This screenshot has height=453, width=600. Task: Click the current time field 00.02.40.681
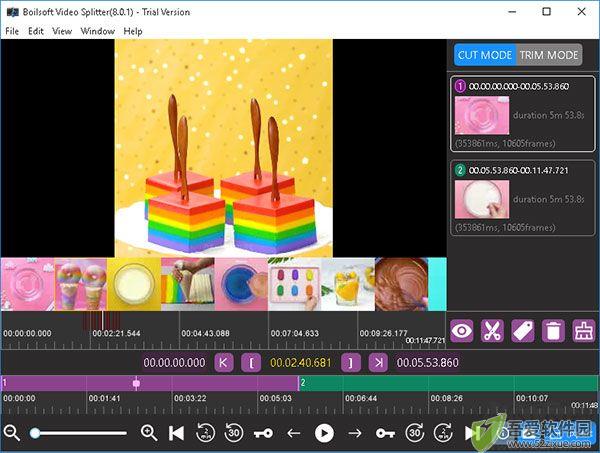[301, 362]
